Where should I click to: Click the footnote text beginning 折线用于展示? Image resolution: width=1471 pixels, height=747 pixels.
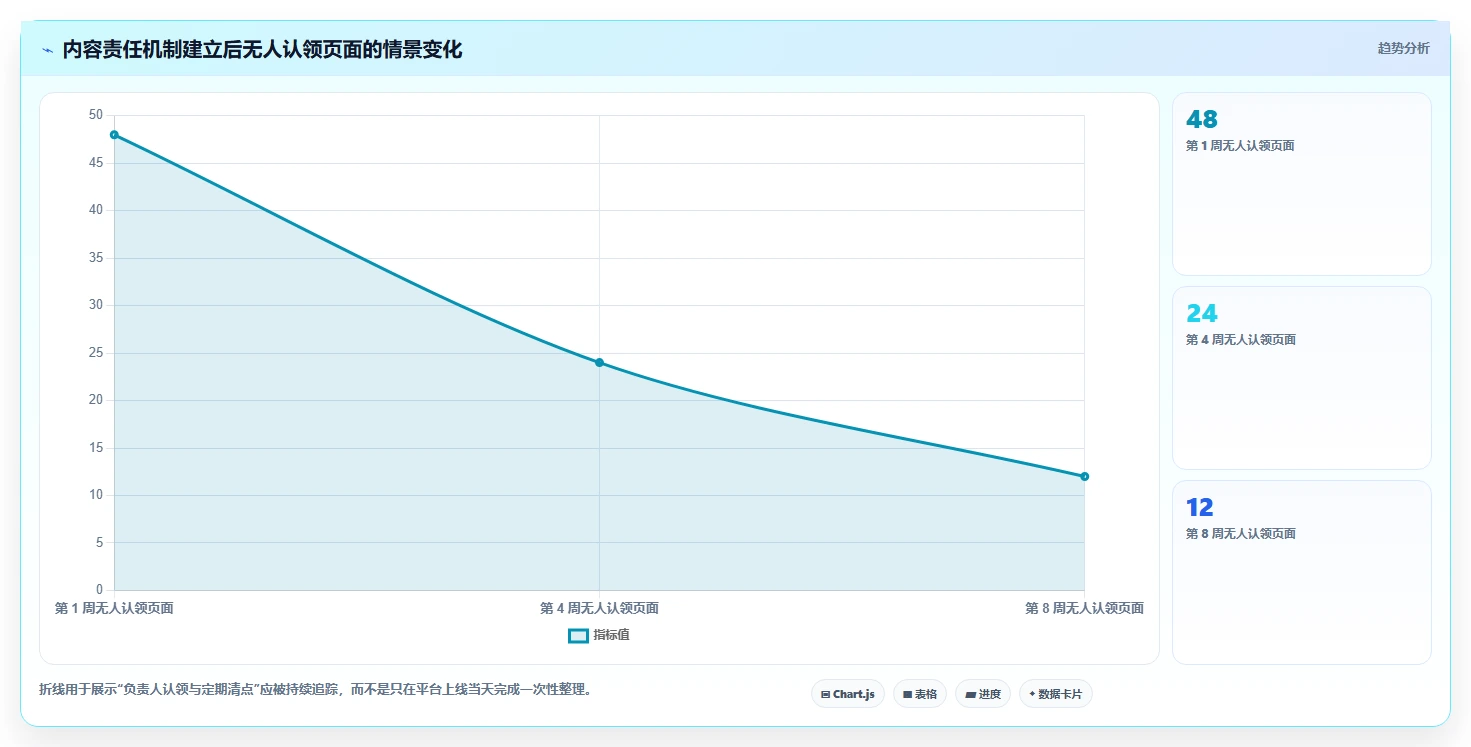pyautogui.click(x=316, y=690)
